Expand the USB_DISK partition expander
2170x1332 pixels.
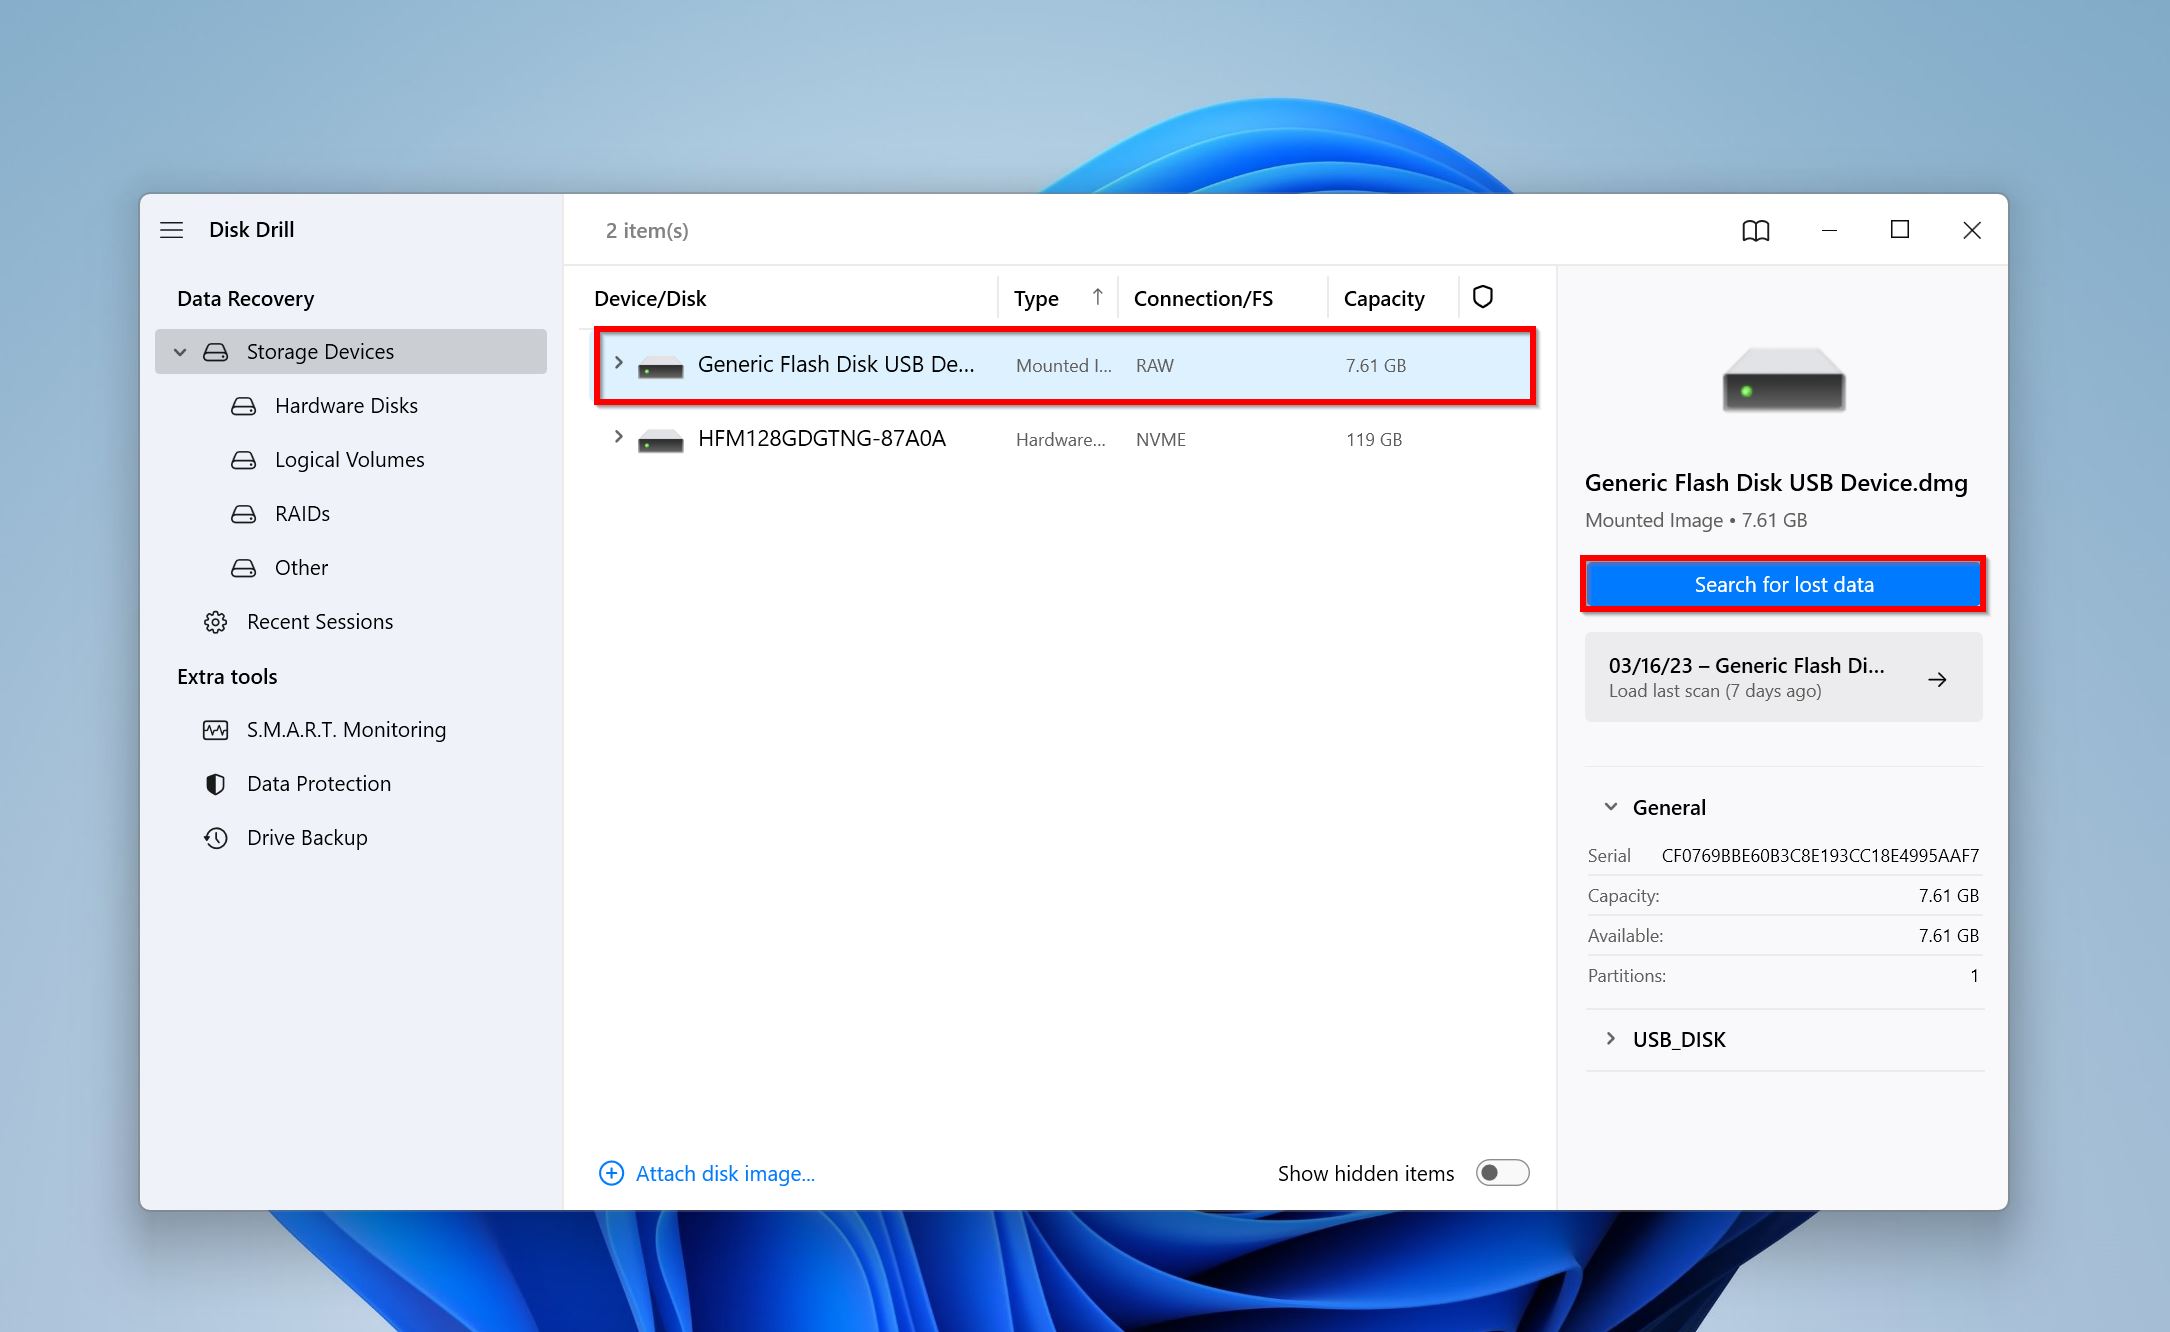coord(1612,1039)
